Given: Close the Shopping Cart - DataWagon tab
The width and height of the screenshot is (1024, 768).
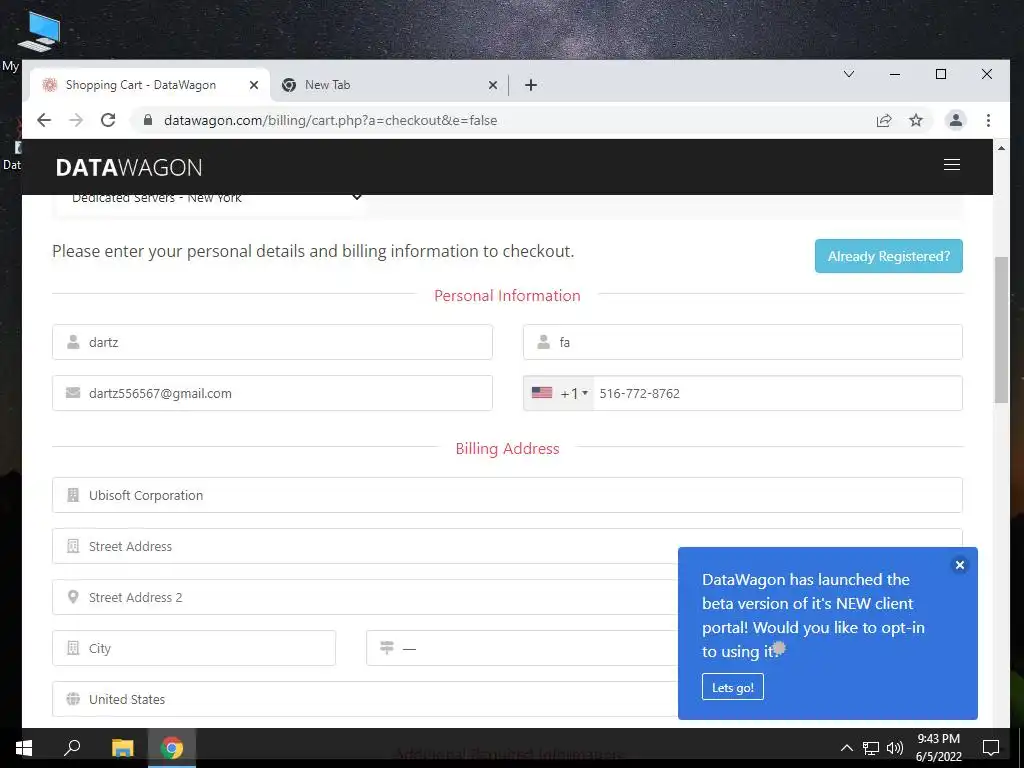Looking at the screenshot, I should tap(254, 85).
